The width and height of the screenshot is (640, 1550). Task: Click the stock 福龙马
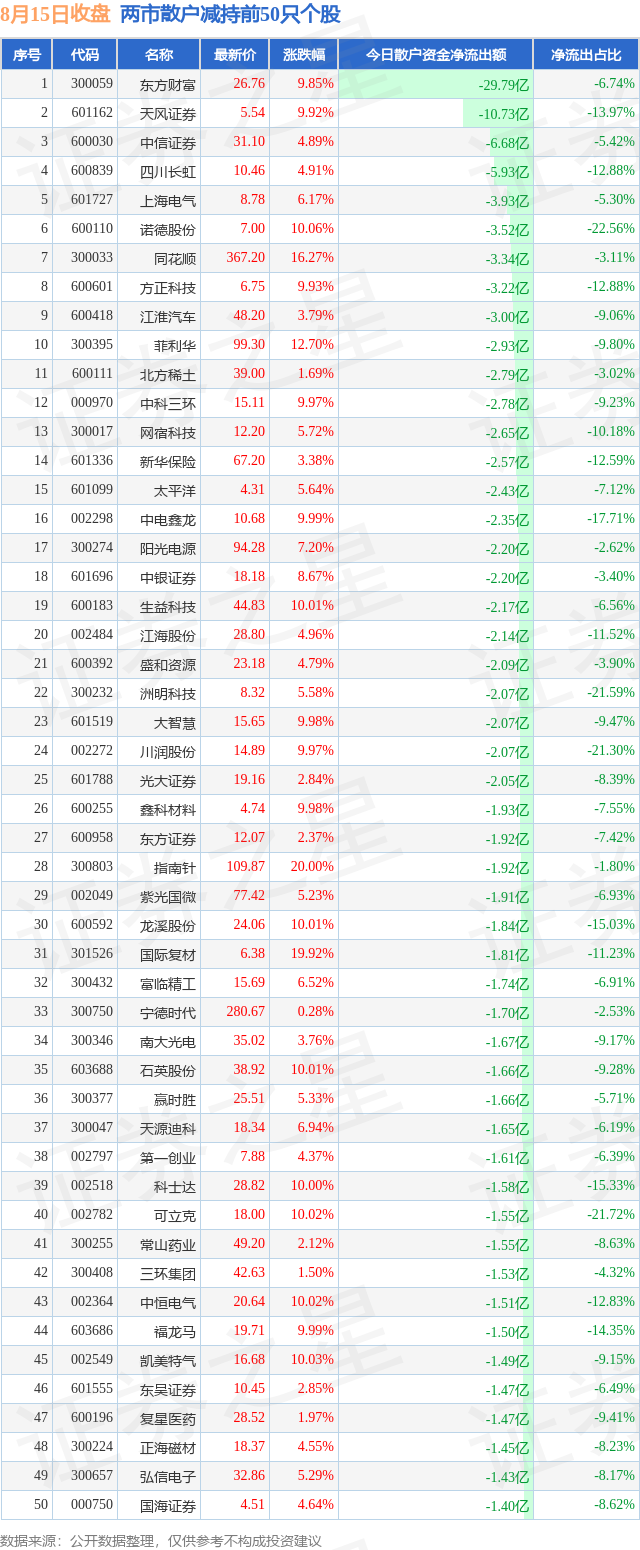coord(175,1331)
